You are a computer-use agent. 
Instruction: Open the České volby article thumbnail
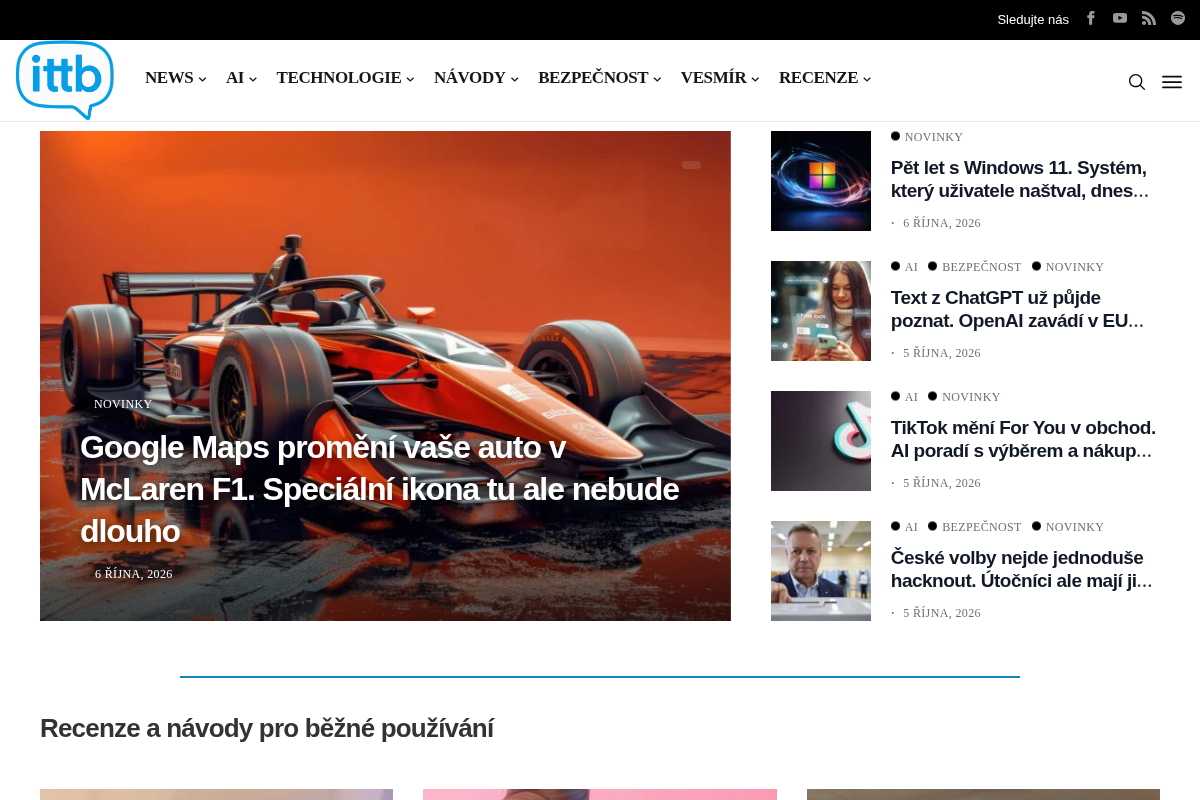pos(821,571)
